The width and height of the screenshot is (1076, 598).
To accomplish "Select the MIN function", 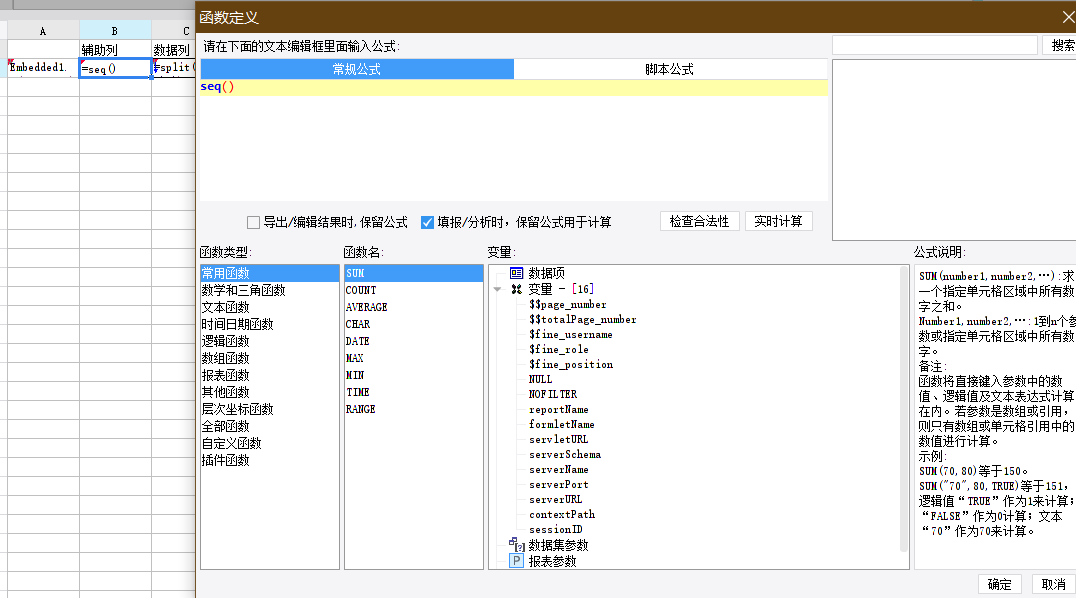I will tap(414, 376).
